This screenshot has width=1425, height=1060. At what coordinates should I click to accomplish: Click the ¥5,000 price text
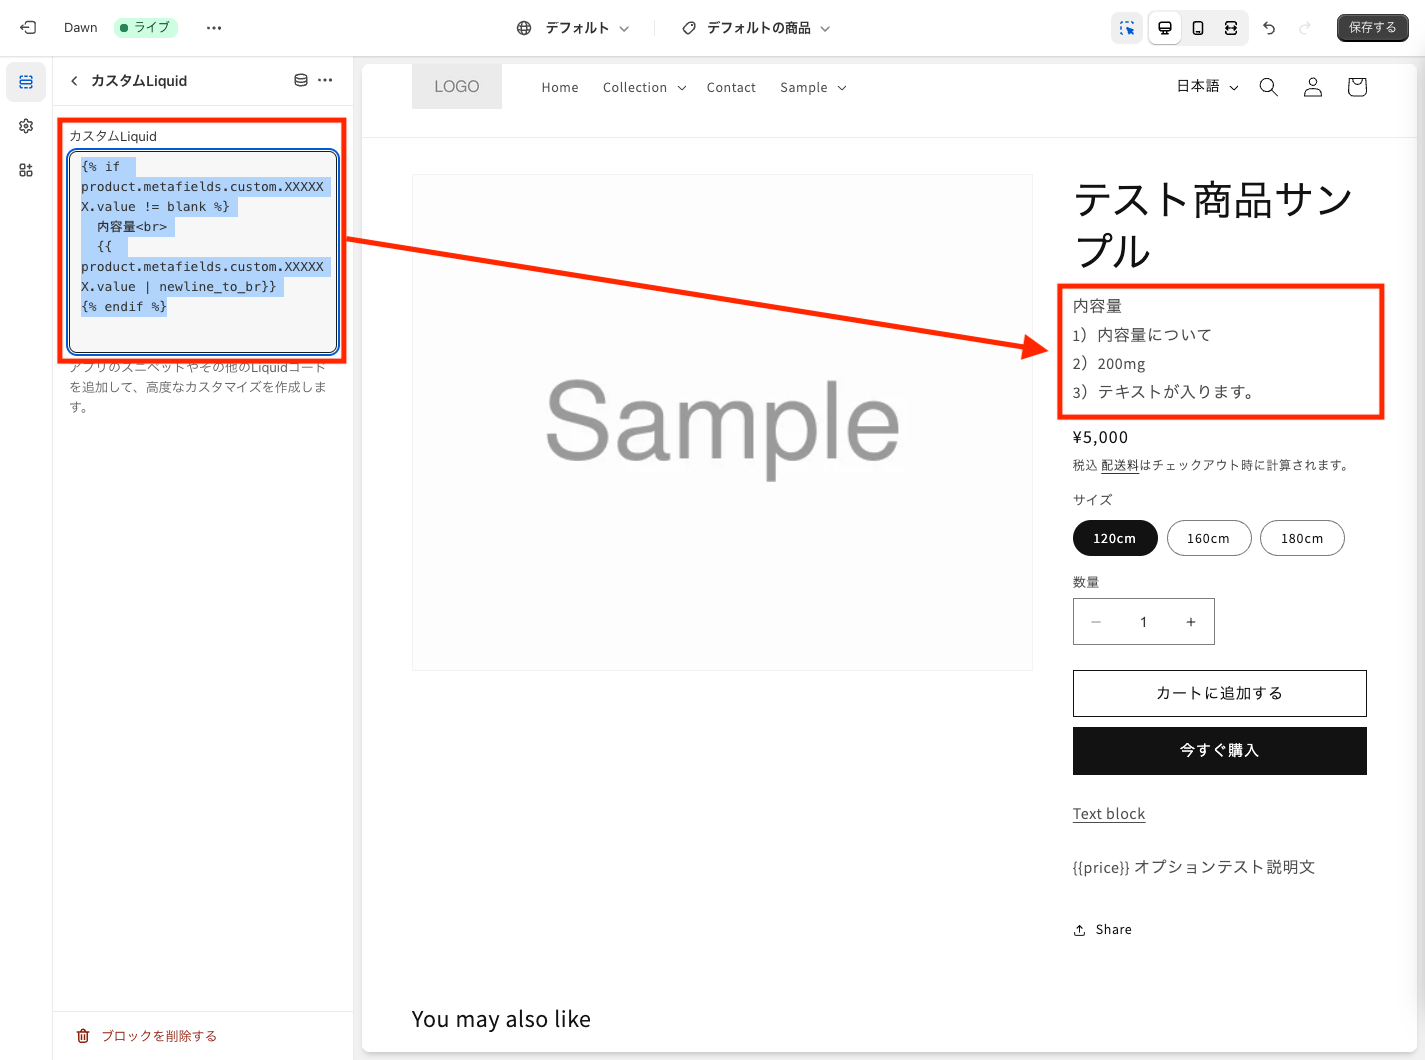point(1100,437)
